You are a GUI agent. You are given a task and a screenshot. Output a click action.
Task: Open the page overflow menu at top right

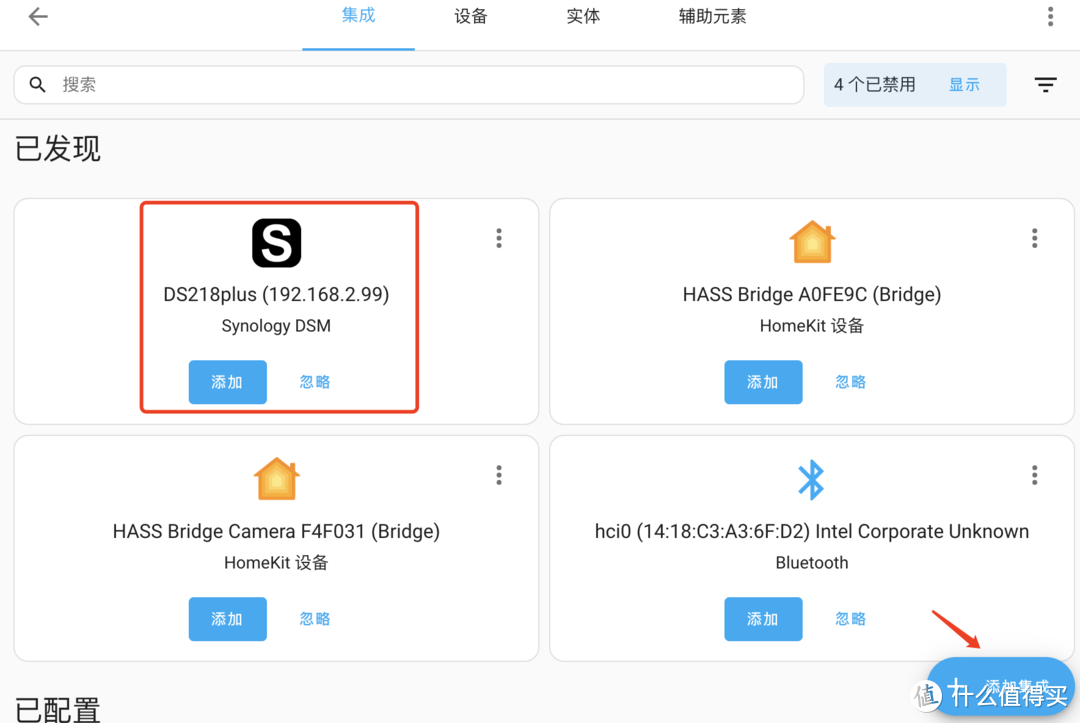click(1049, 16)
